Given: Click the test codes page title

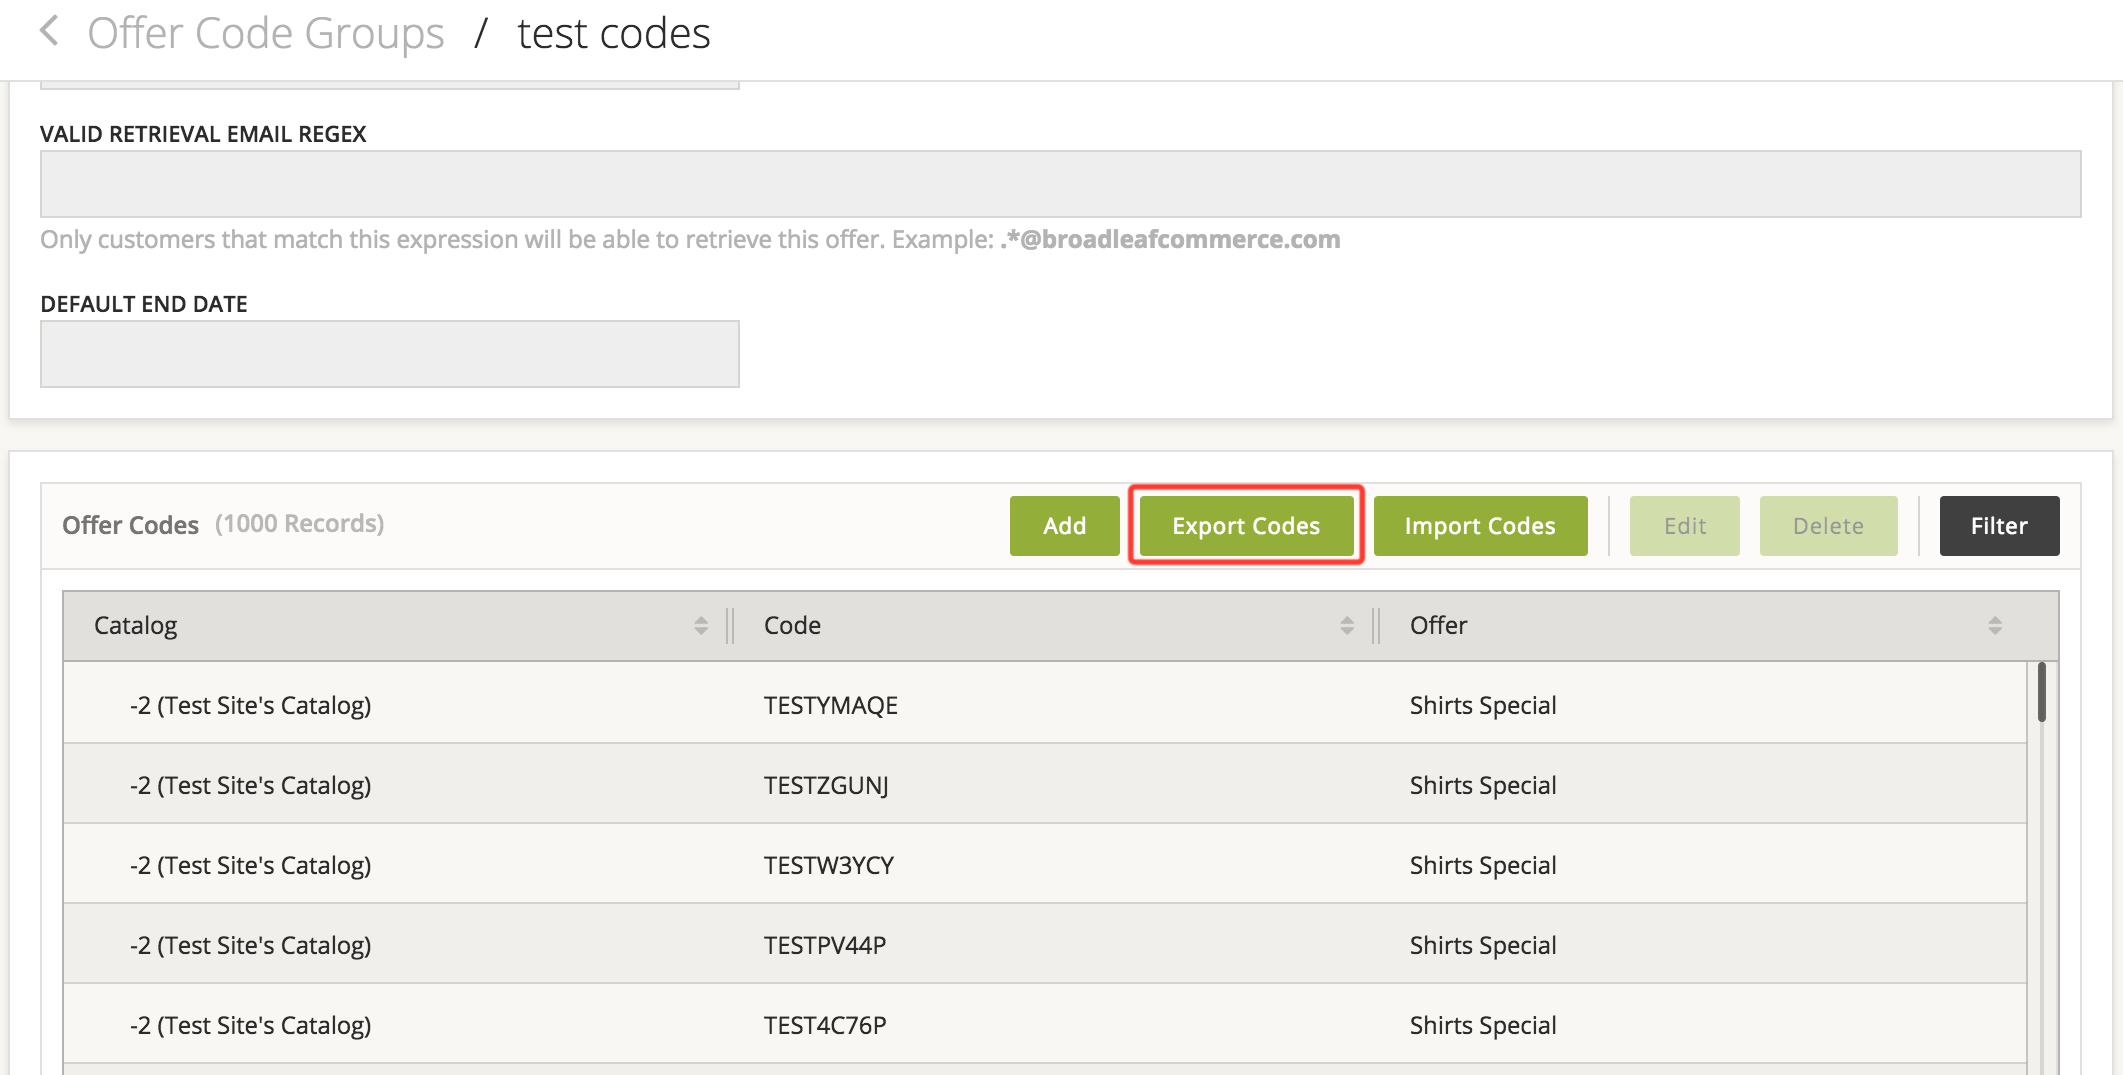Looking at the screenshot, I should tap(614, 34).
